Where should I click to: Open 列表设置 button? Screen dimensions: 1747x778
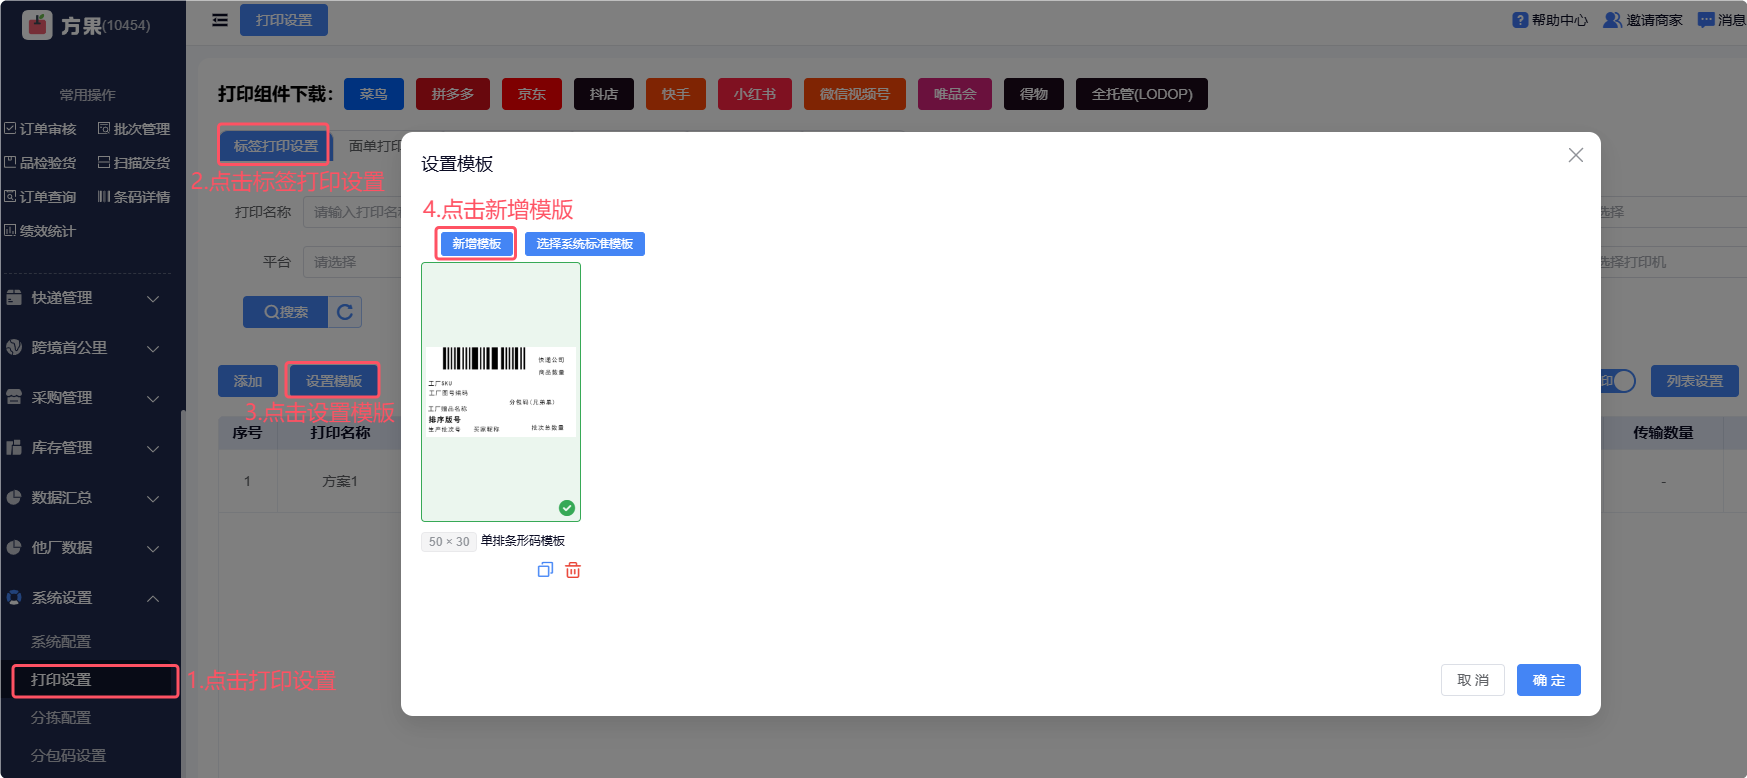click(x=1695, y=381)
